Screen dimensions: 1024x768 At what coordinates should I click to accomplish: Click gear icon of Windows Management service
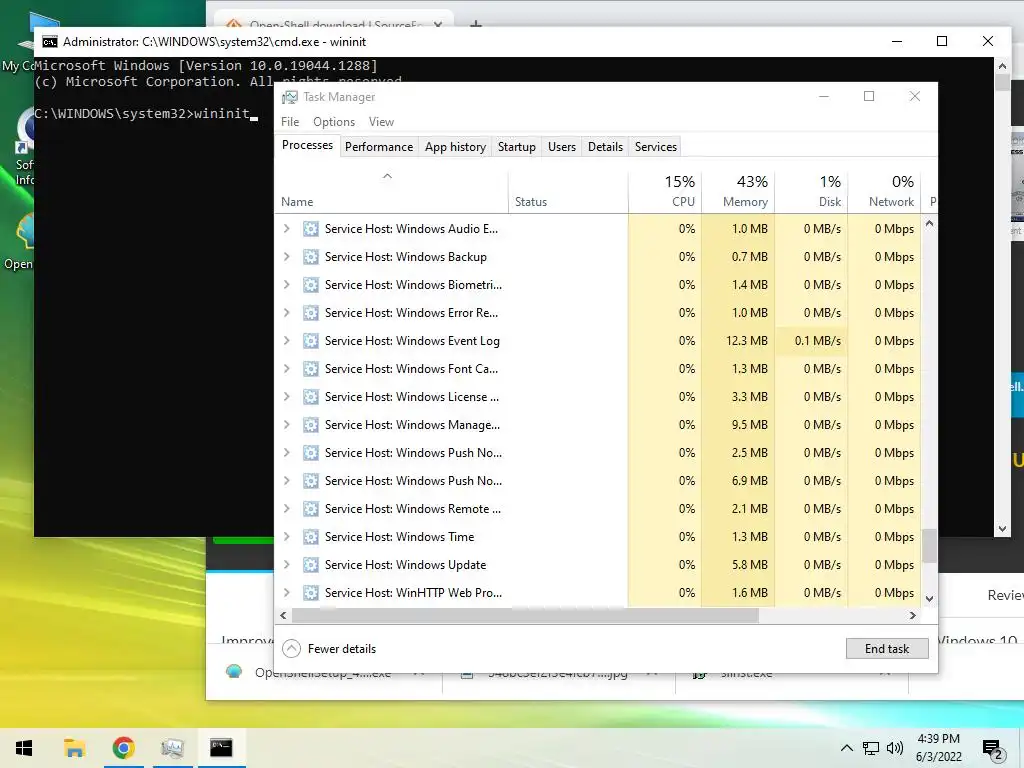pyautogui.click(x=311, y=424)
